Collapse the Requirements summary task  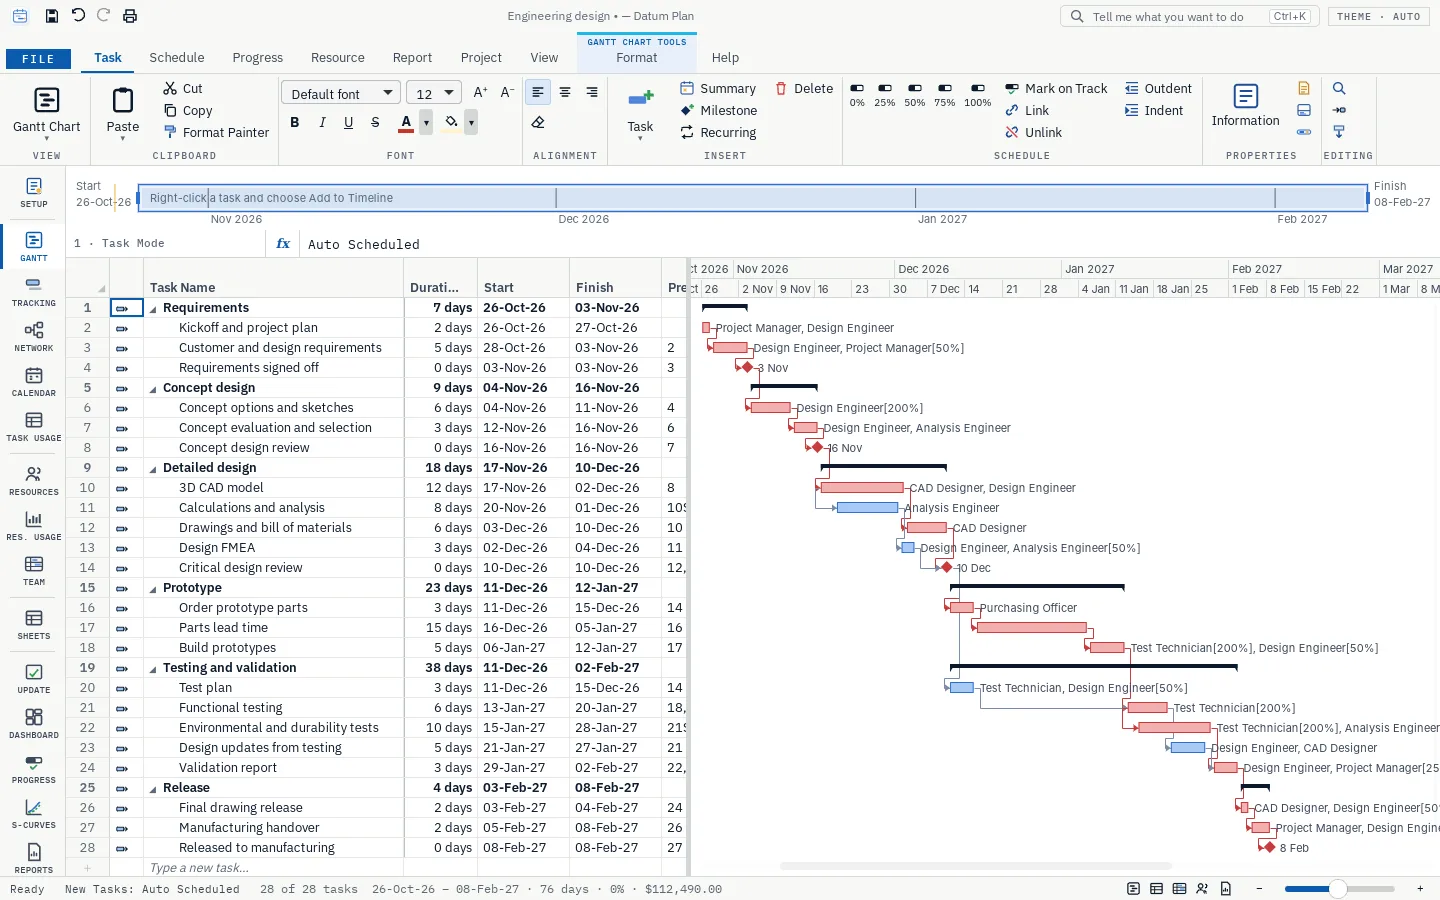pyautogui.click(x=153, y=309)
